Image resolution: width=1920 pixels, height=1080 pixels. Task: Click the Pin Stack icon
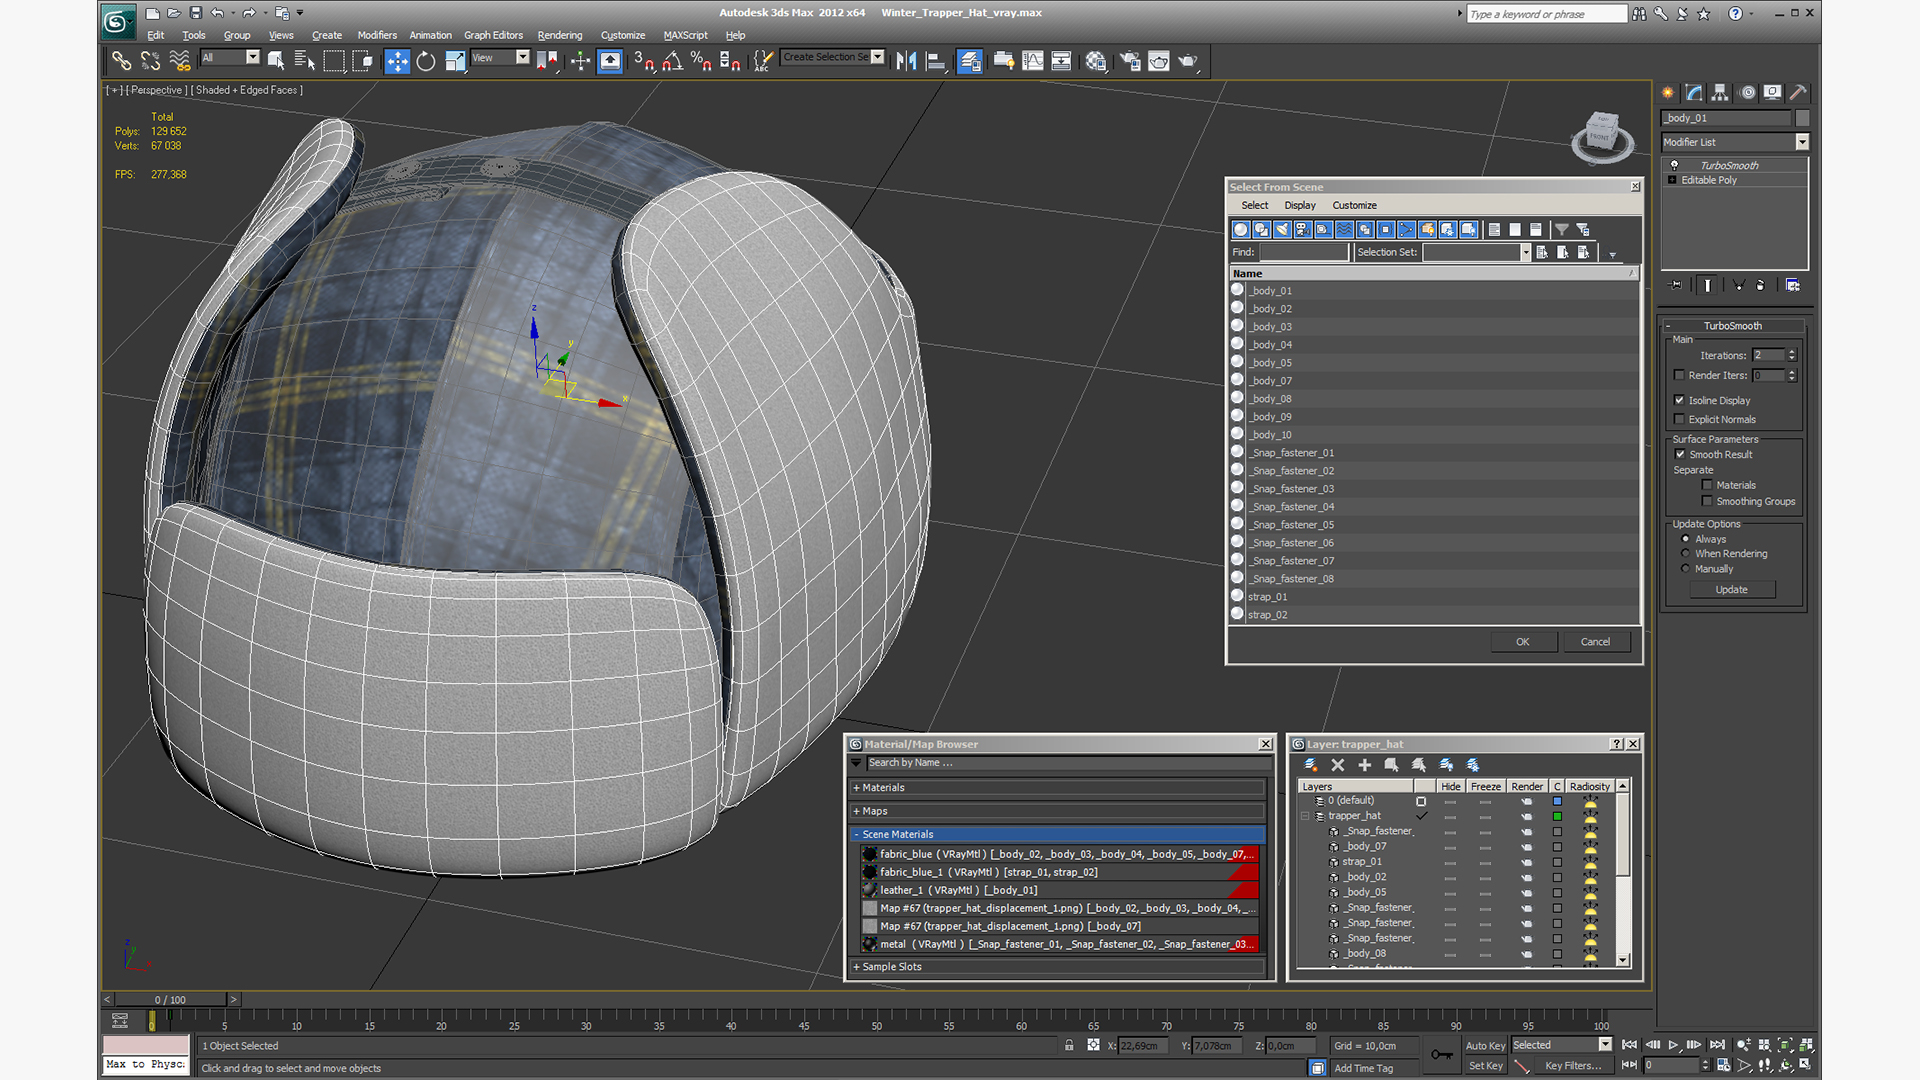click(1677, 285)
